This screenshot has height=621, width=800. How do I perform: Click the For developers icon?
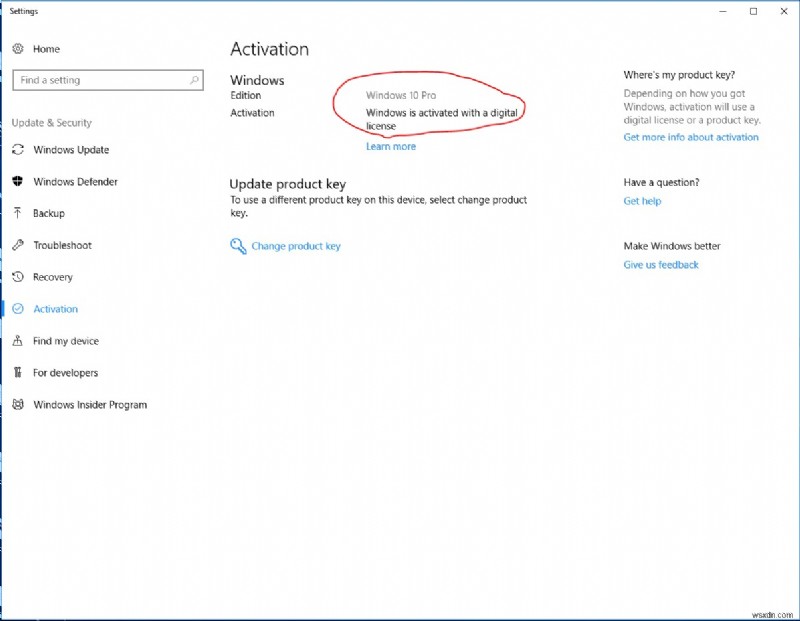click(x=18, y=373)
